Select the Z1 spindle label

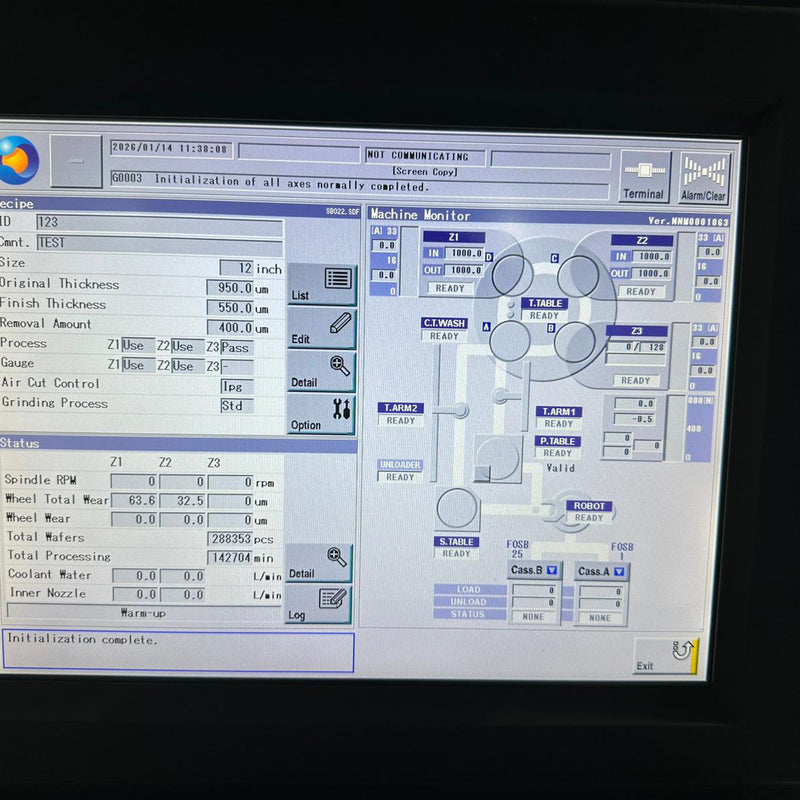454,237
